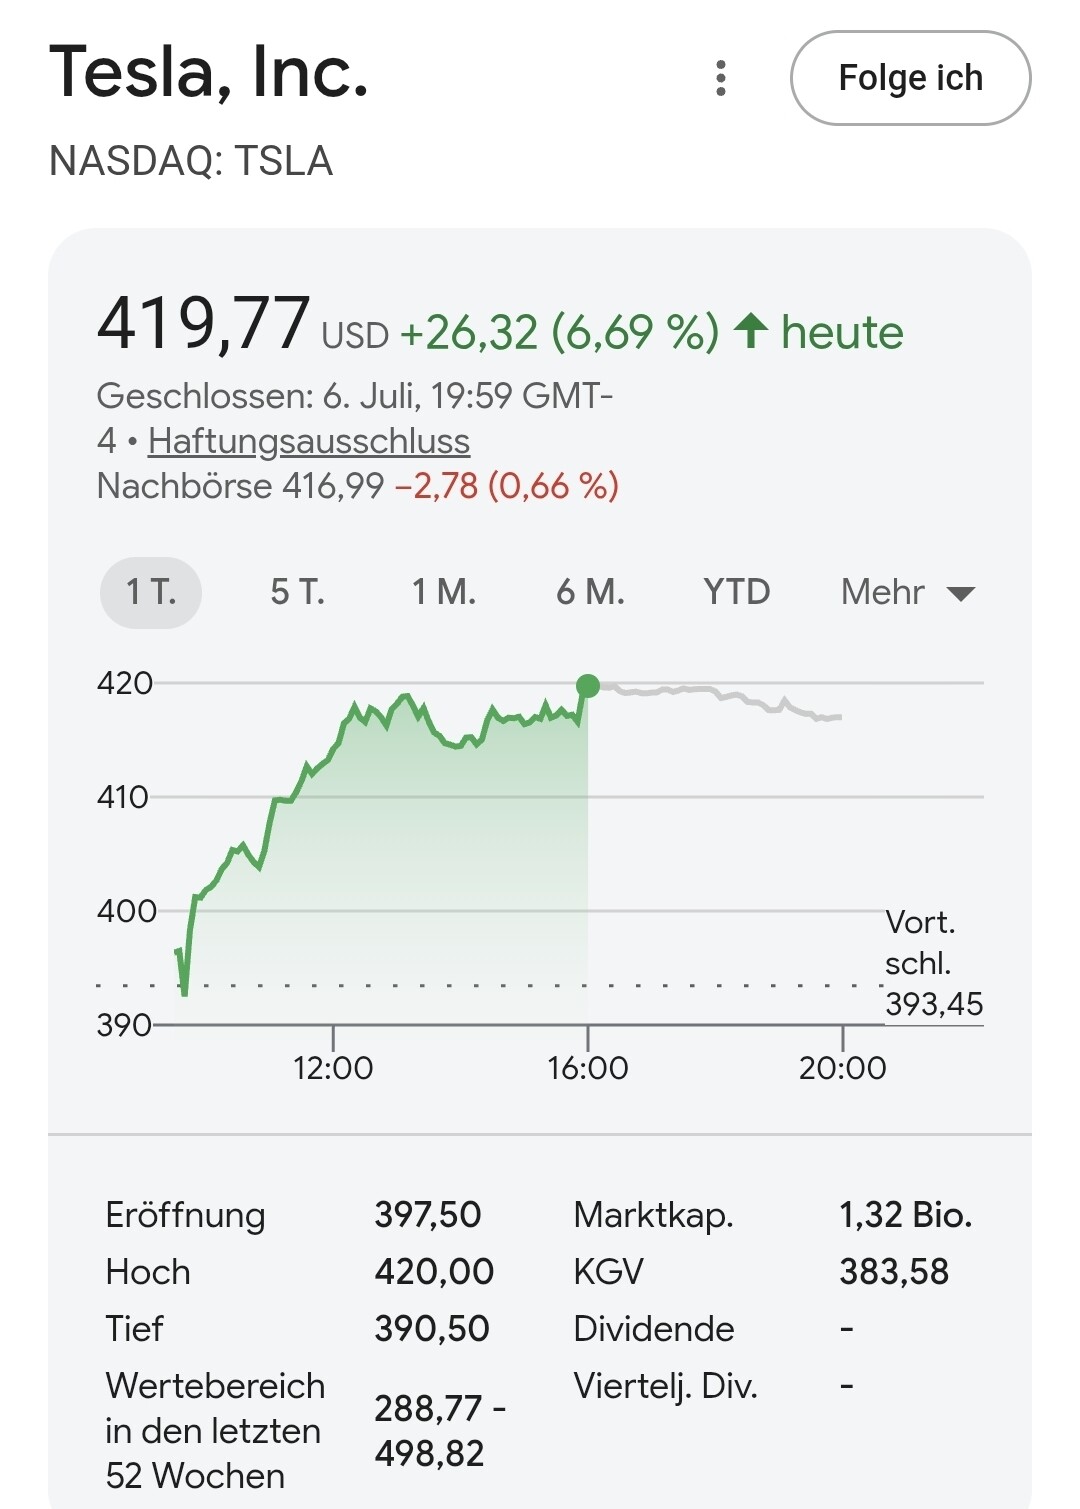The width and height of the screenshot is (1080, 1509).
Task: Click the green shaded area of the price chart
Action: click(420, 880)
